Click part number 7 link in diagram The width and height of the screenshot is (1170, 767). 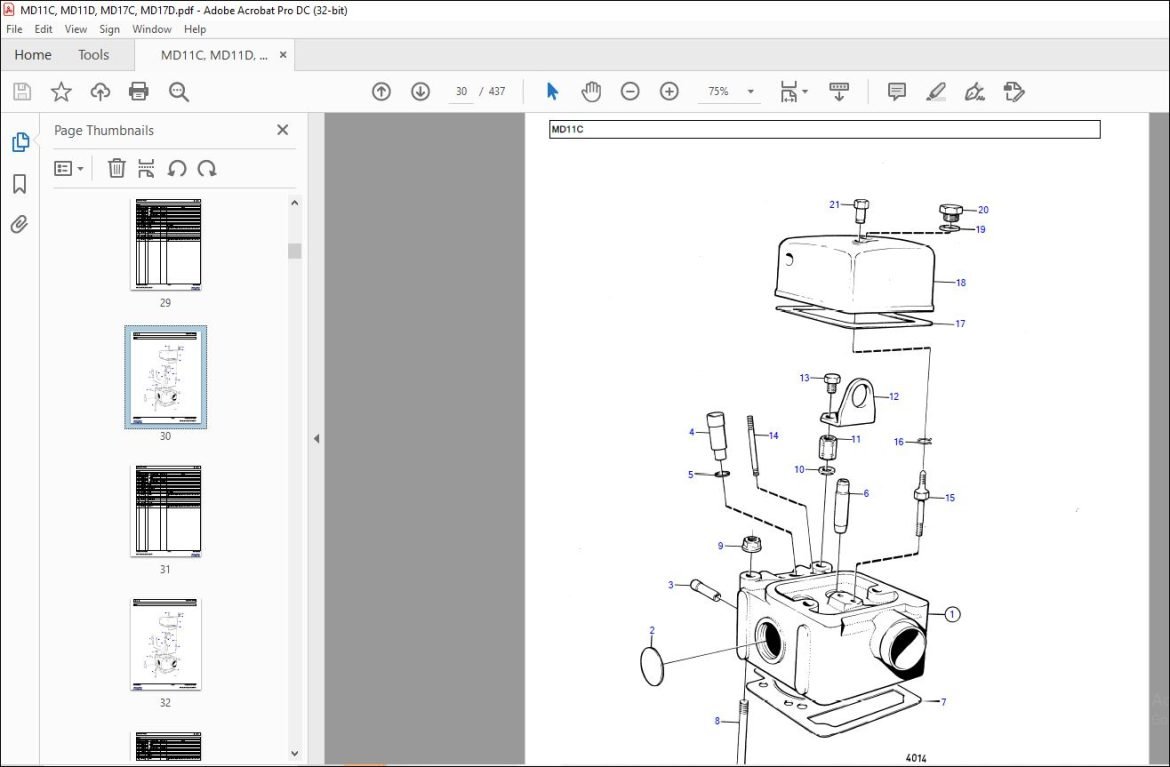point(943,702)
